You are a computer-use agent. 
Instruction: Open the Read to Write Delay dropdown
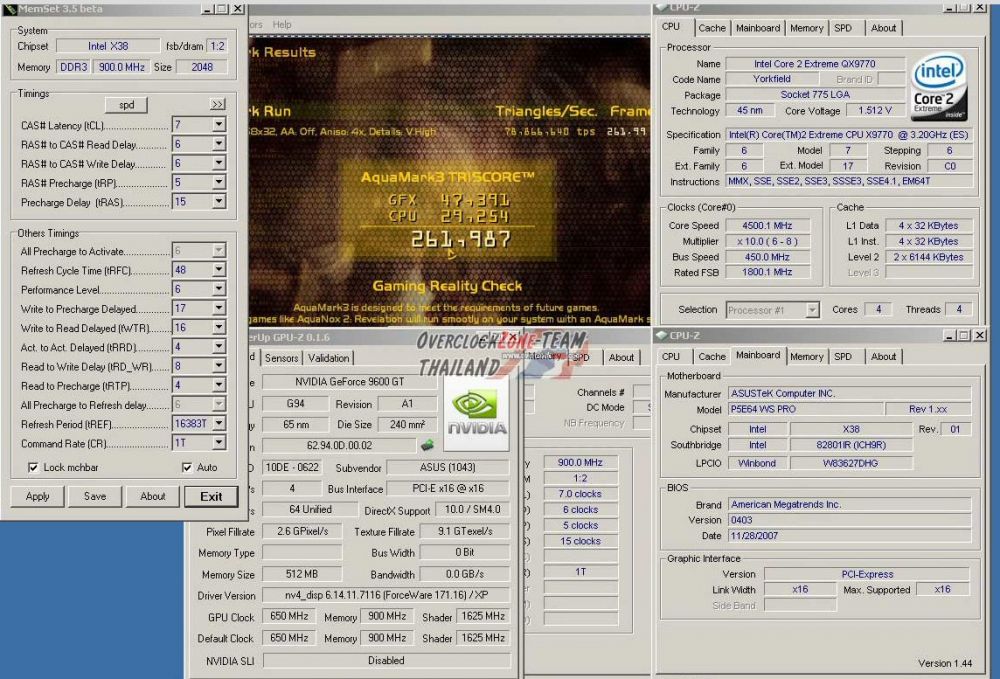click(219, 366)
